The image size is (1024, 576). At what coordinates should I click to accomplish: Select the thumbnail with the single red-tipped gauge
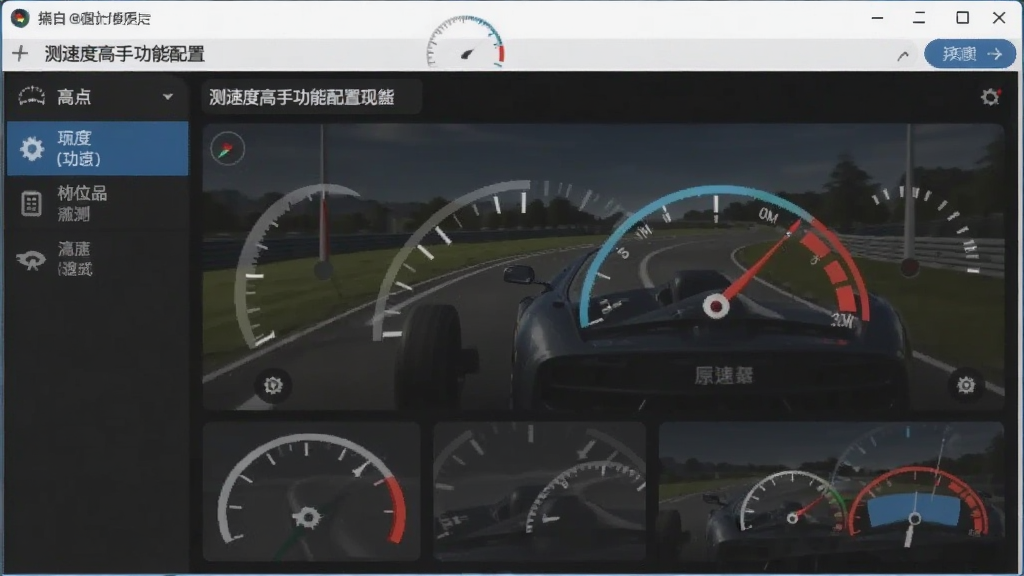pos(312,491)
